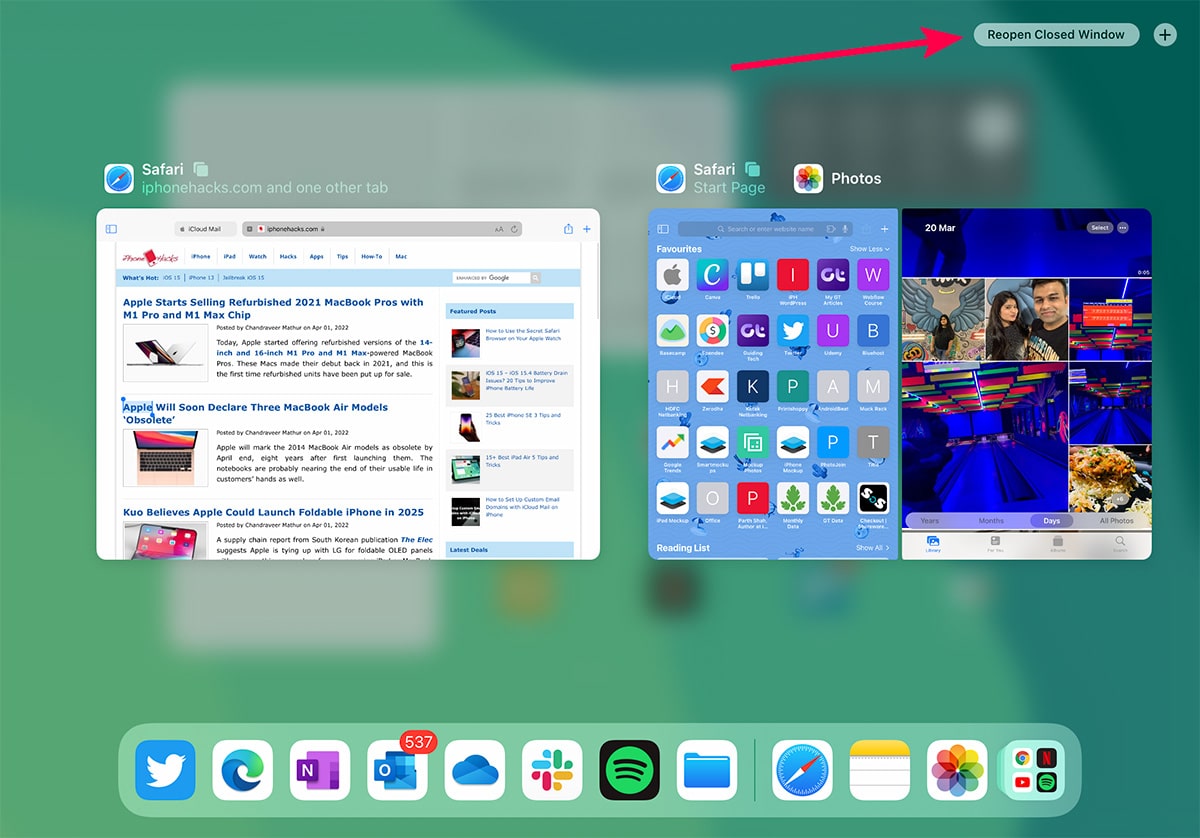This screenshot has height=838, width=1200.
Task: Select the iphonehacks Safari window thumbnail
Action: [x=348, y=384]
